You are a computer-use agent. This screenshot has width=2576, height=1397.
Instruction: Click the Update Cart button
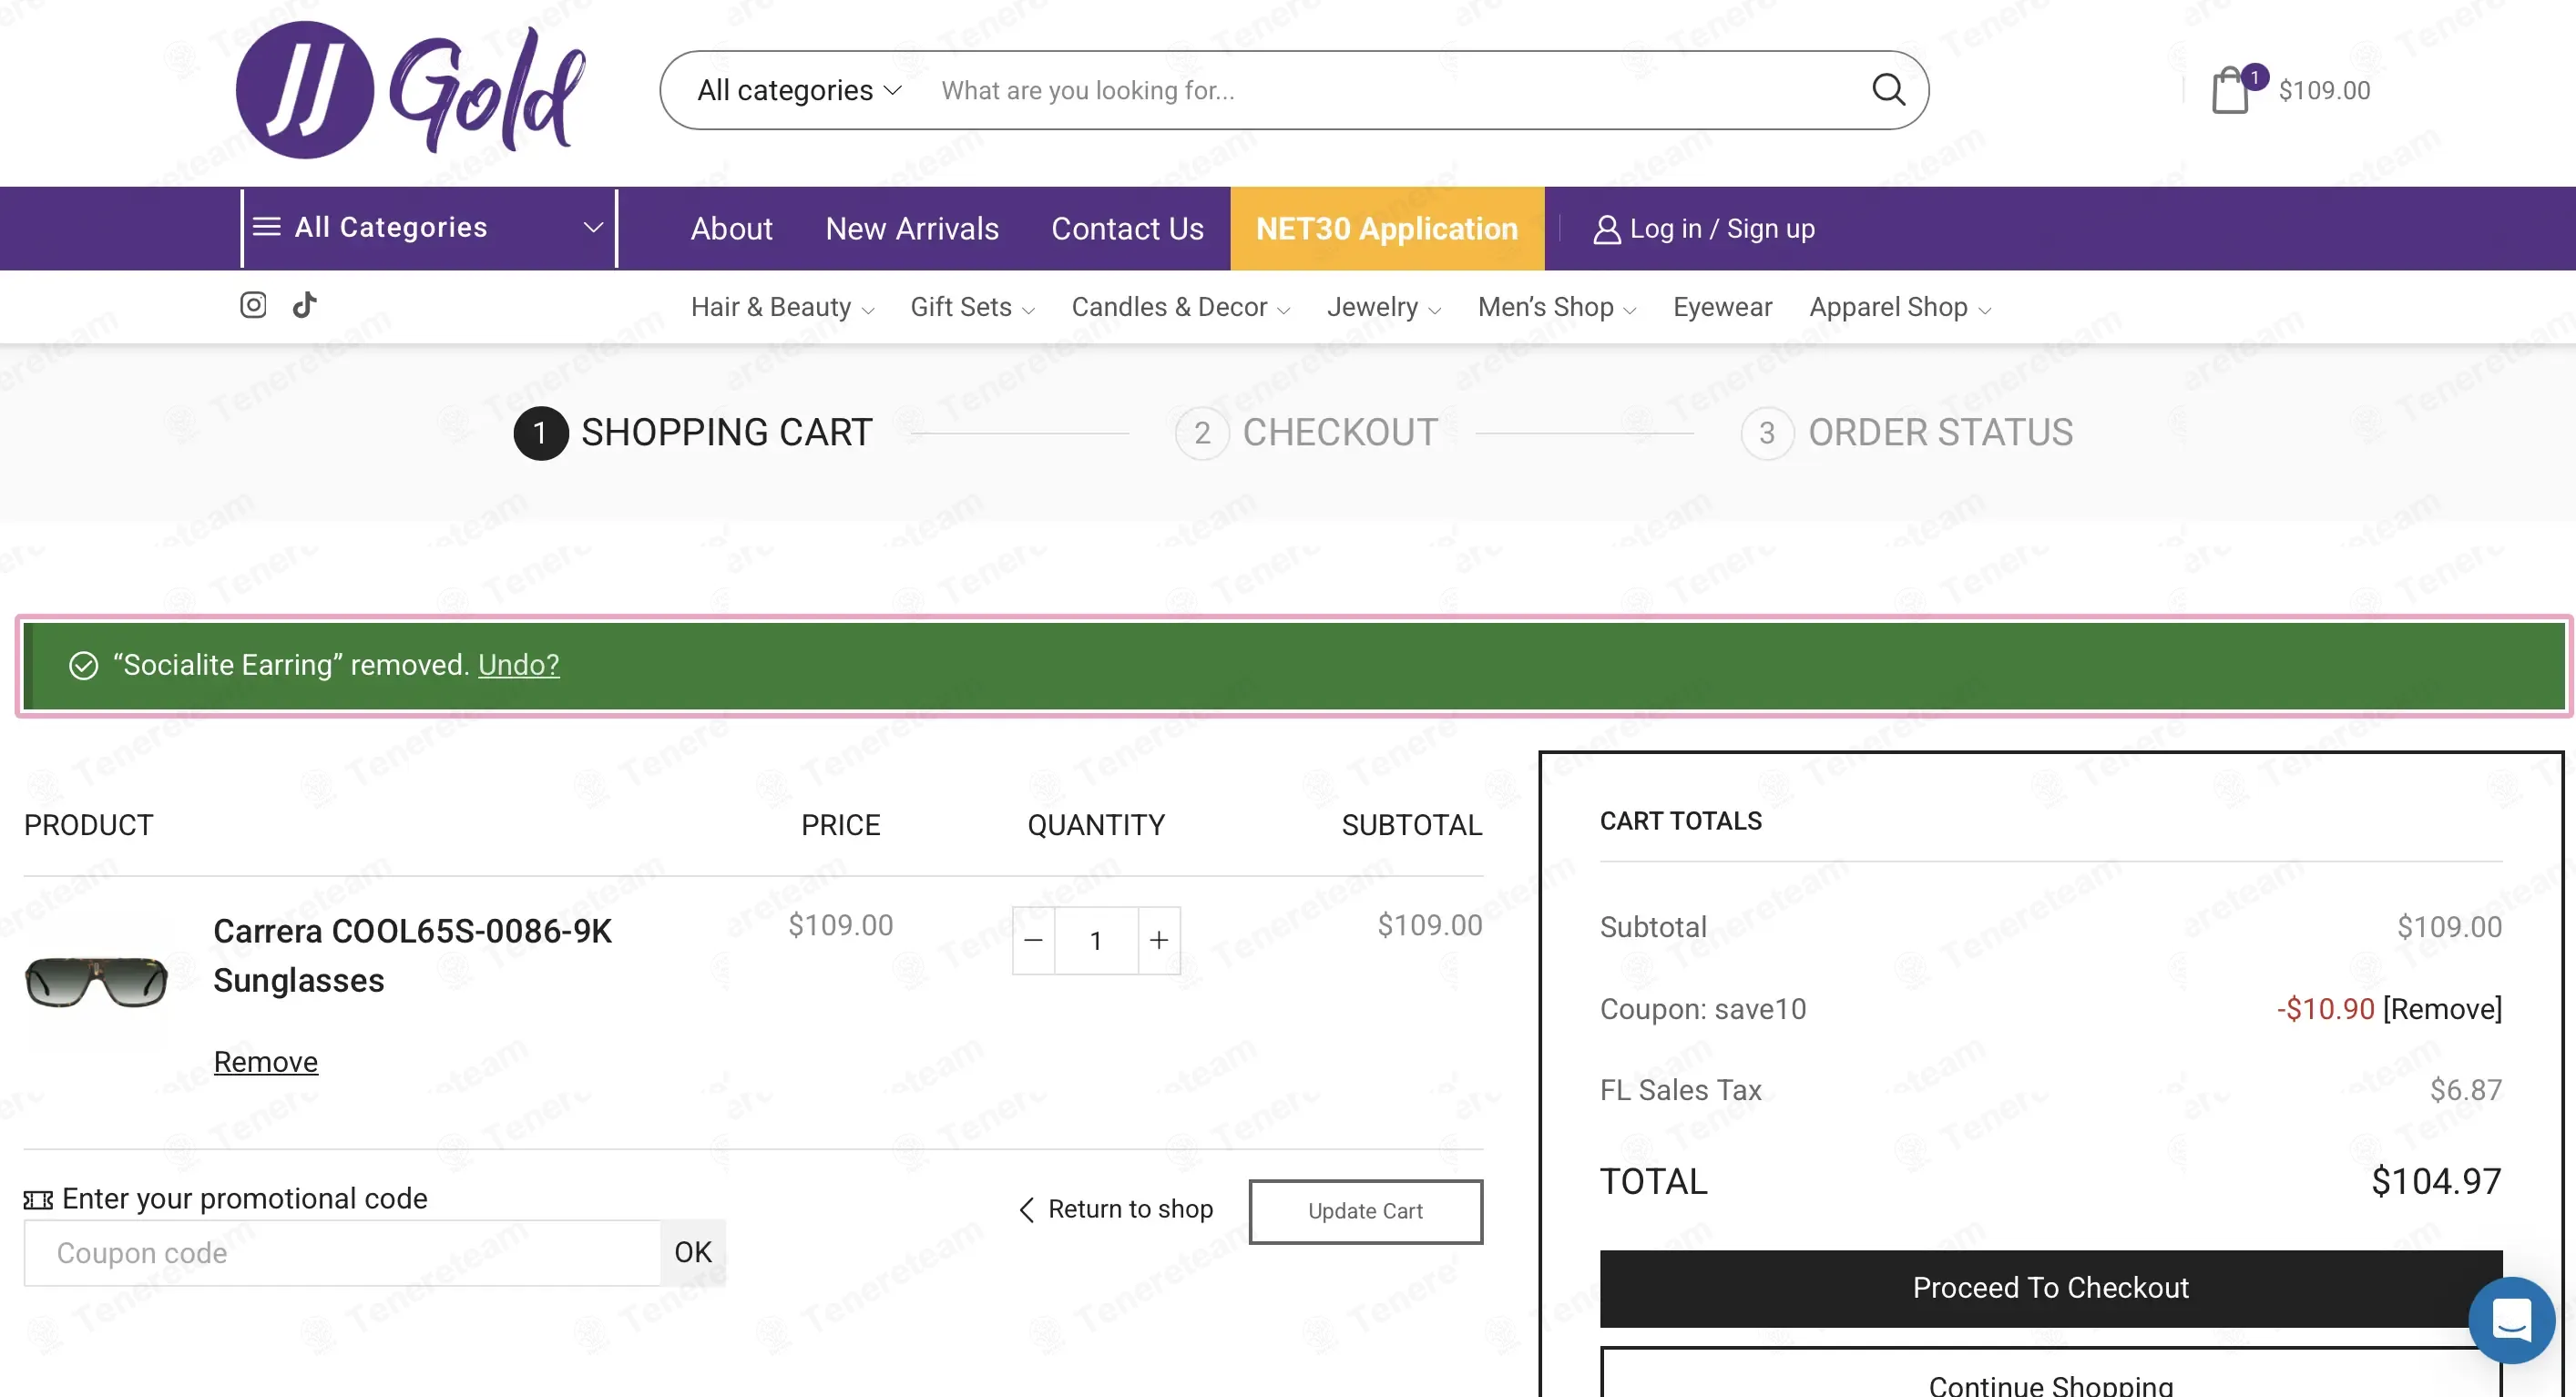(1365, 1211)
